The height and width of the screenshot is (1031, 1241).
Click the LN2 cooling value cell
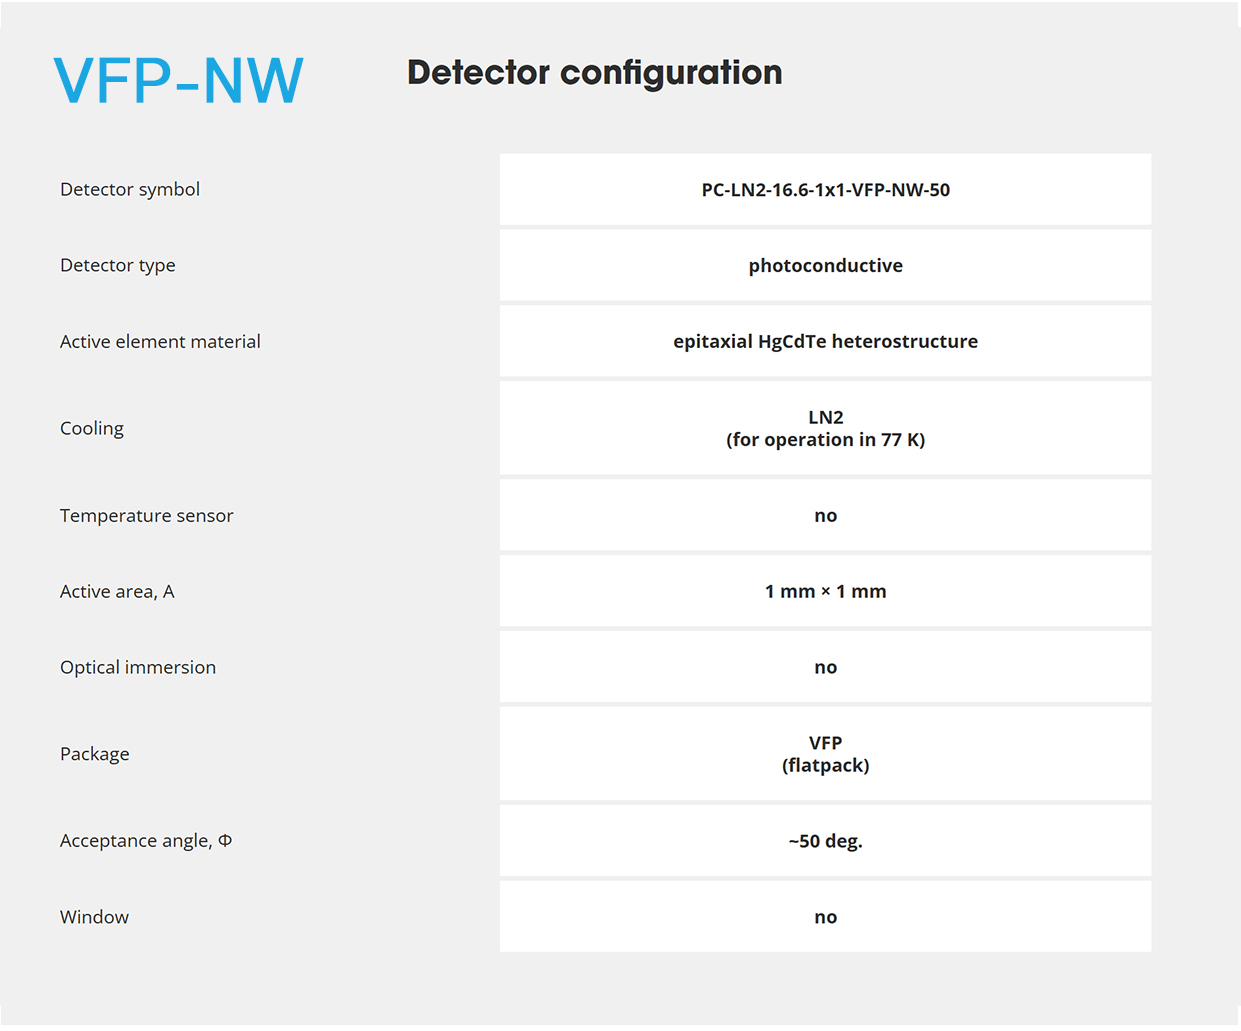tap(826, 428)
